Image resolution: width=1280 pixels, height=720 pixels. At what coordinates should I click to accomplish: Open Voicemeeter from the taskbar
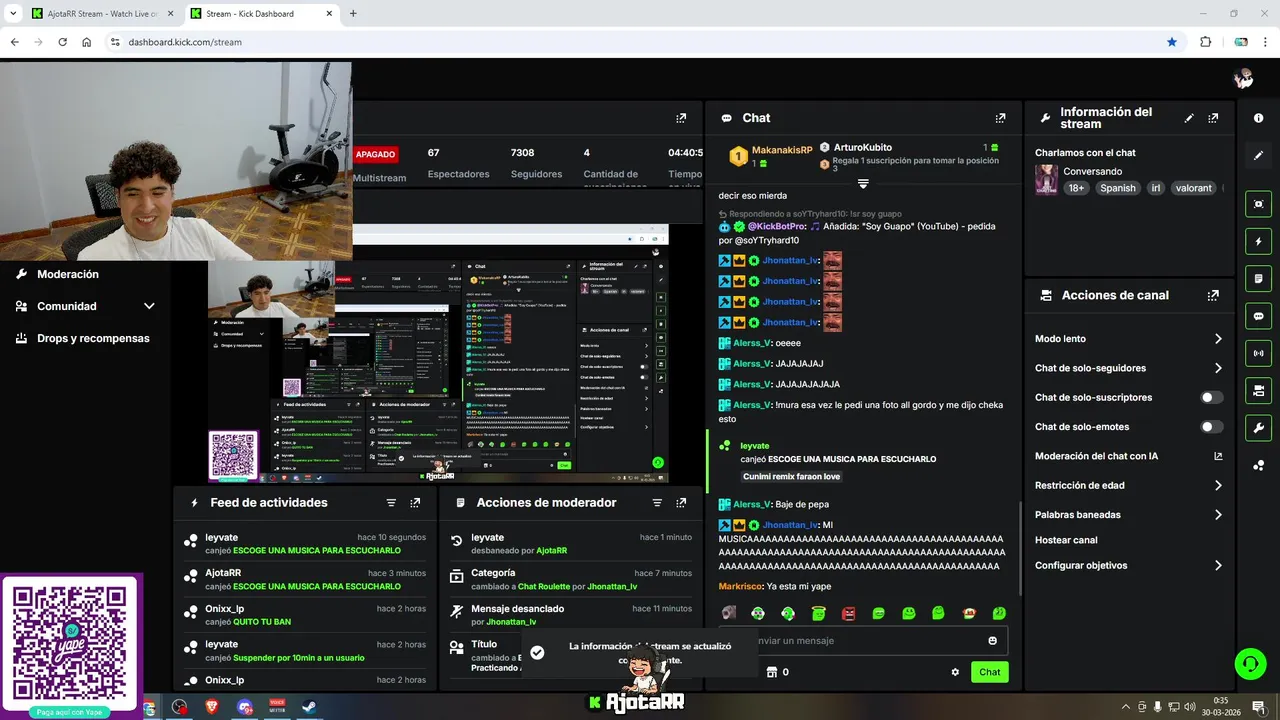coord(277,707)
